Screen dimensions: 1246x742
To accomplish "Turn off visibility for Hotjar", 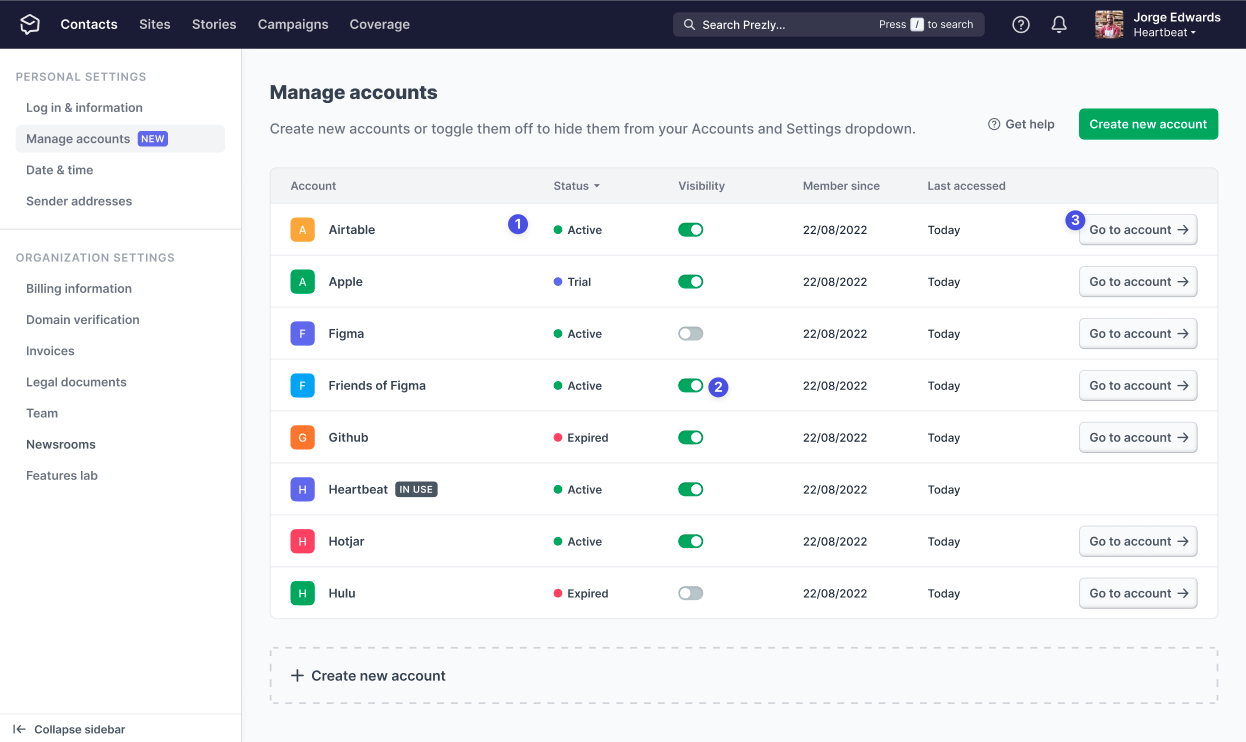I will (x=691, y=542).
